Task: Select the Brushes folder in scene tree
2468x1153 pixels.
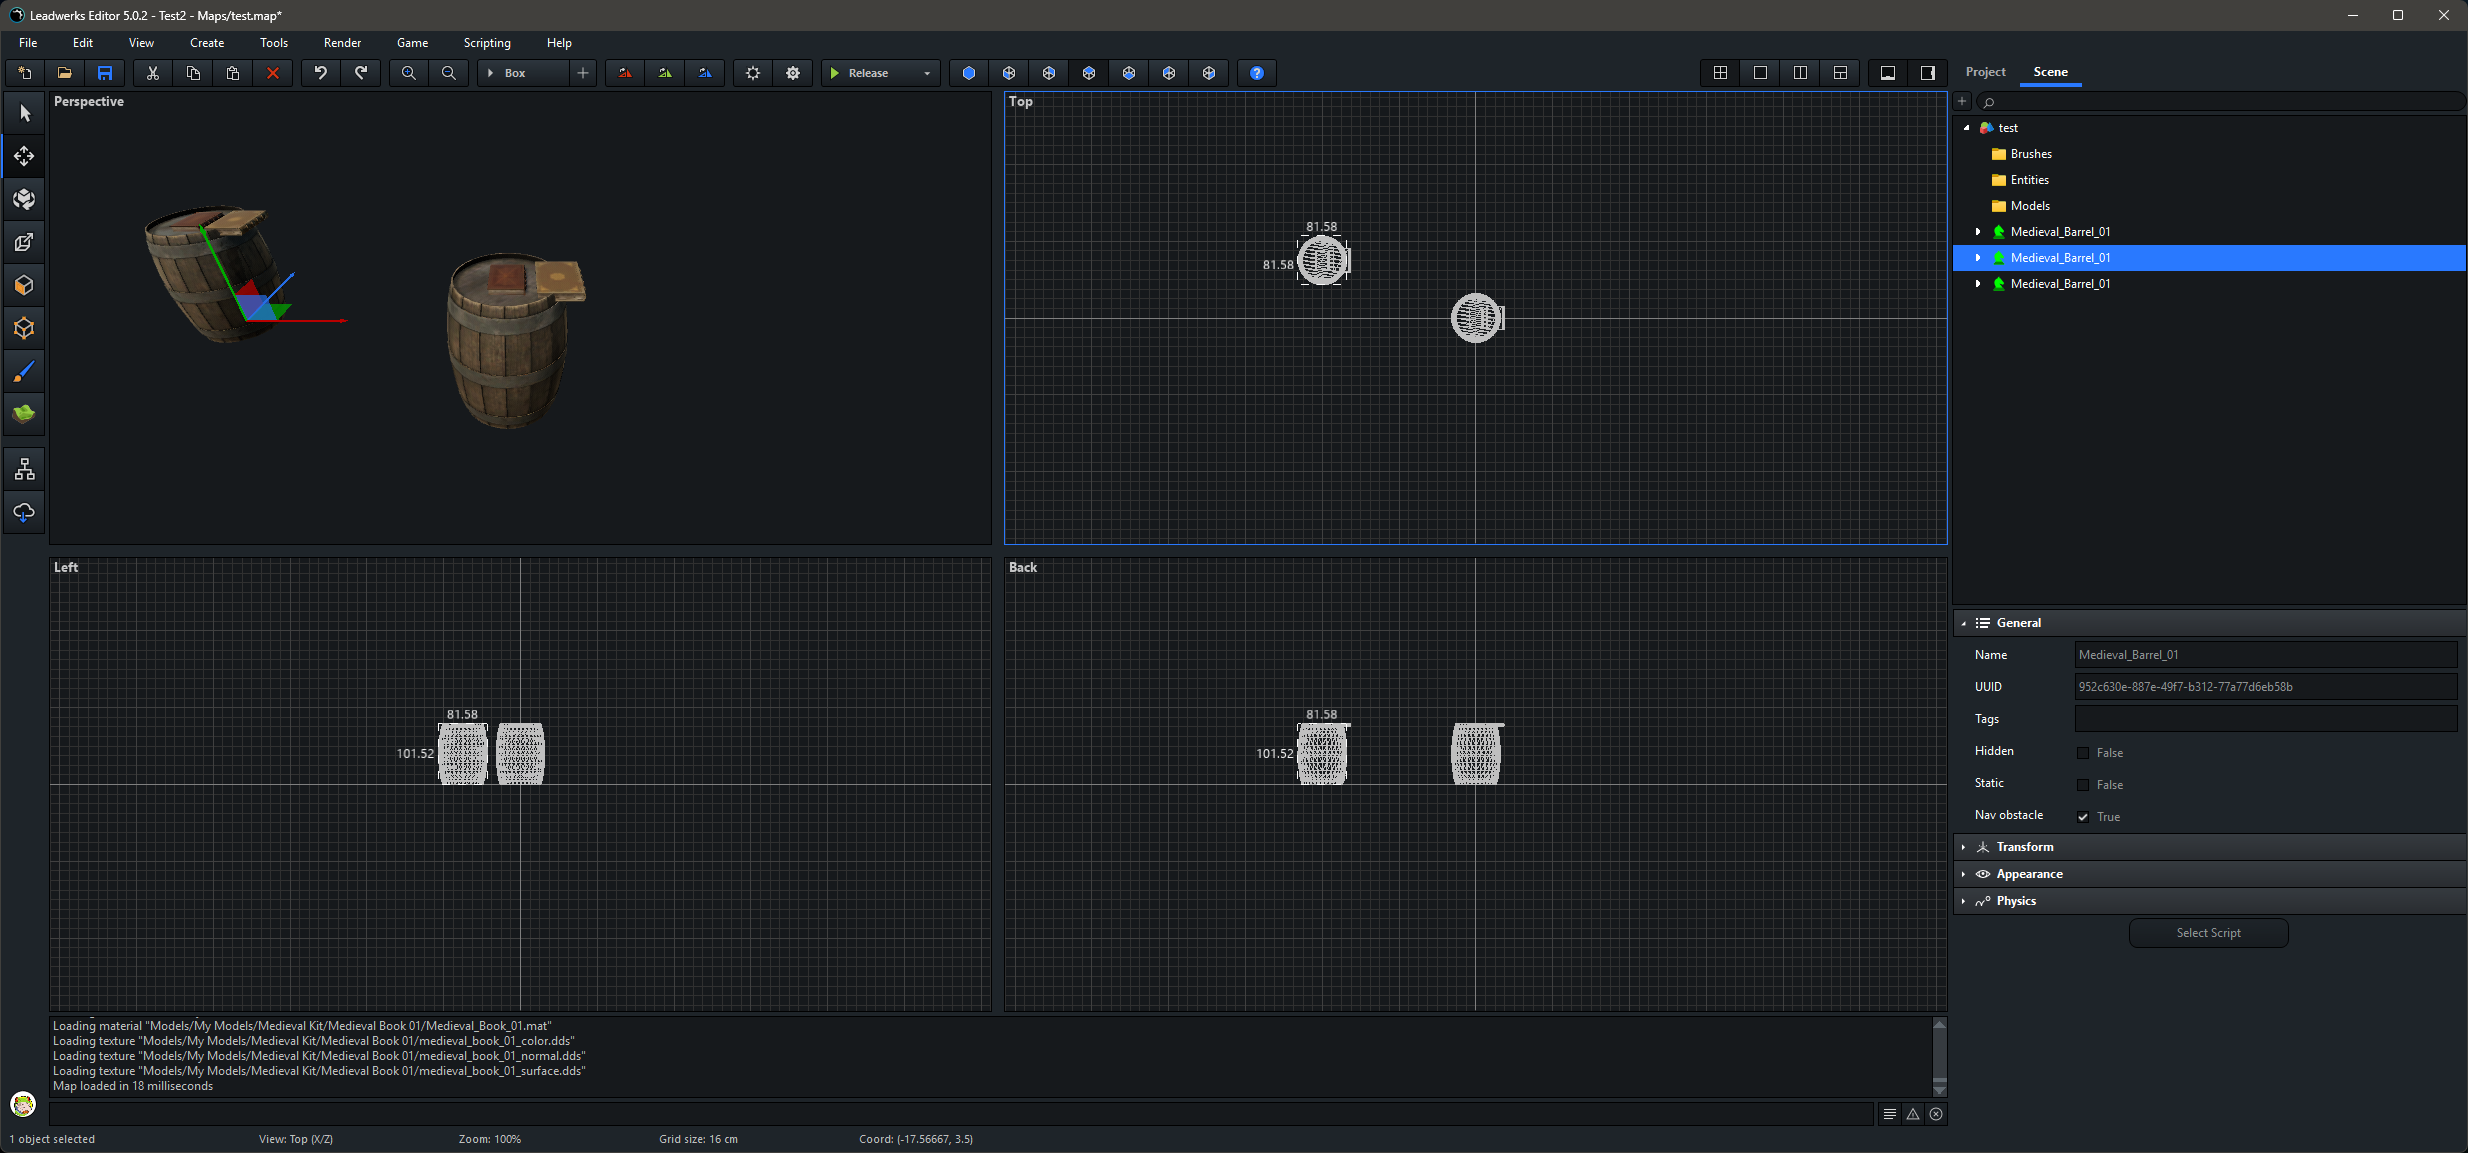Action: click(2030, 154)
